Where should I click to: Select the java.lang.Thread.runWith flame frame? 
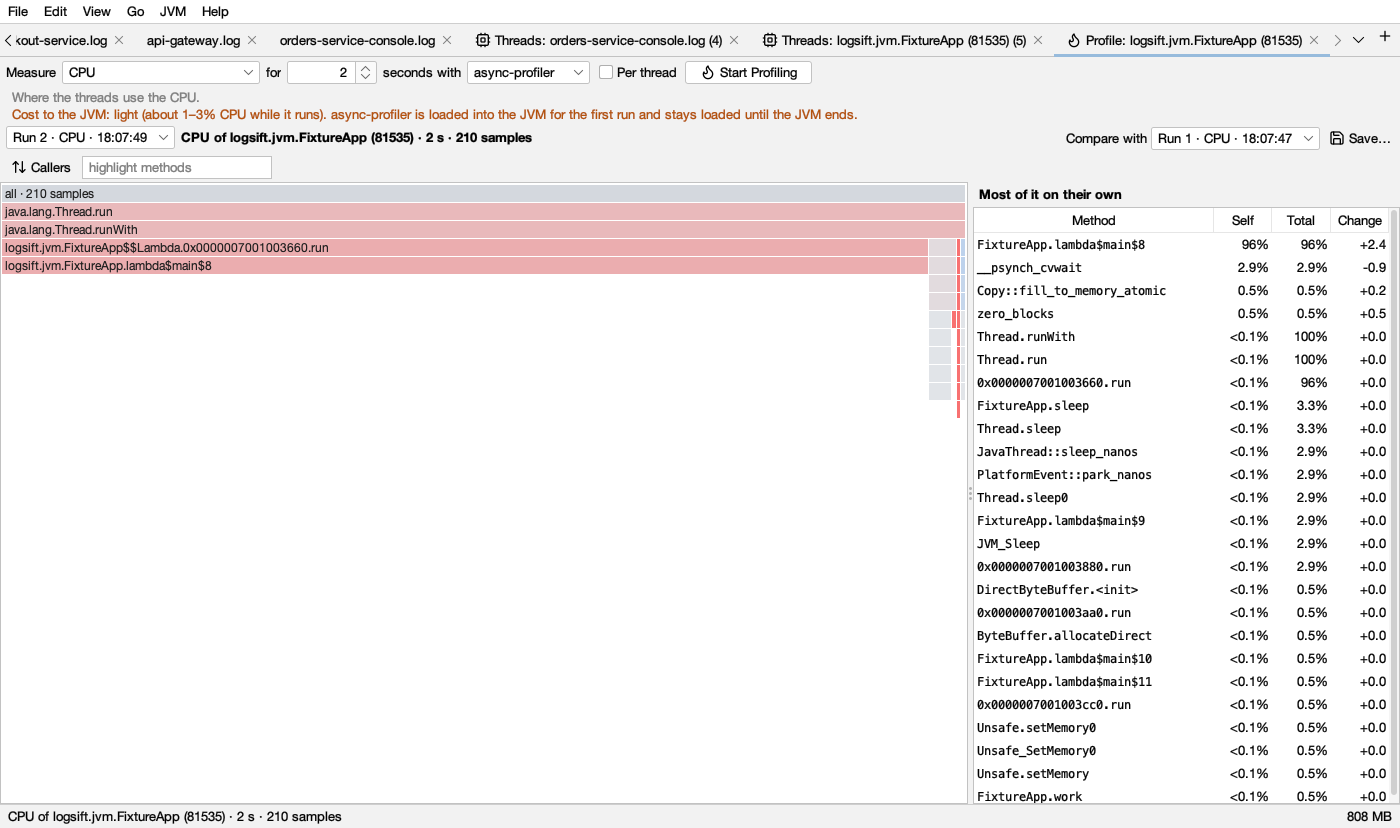[483, 230]
